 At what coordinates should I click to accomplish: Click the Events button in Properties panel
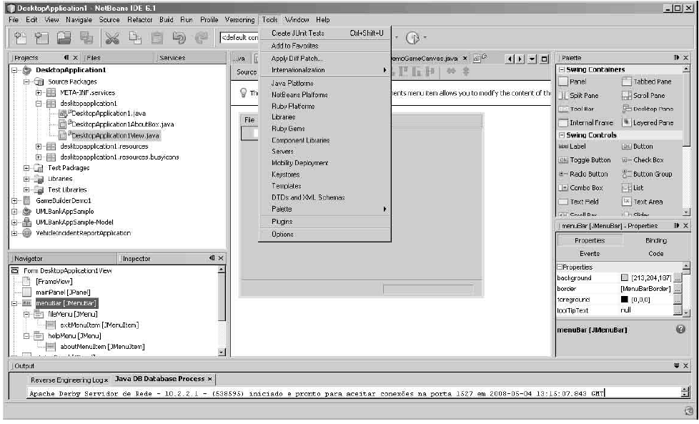click(x=589, y=254)
